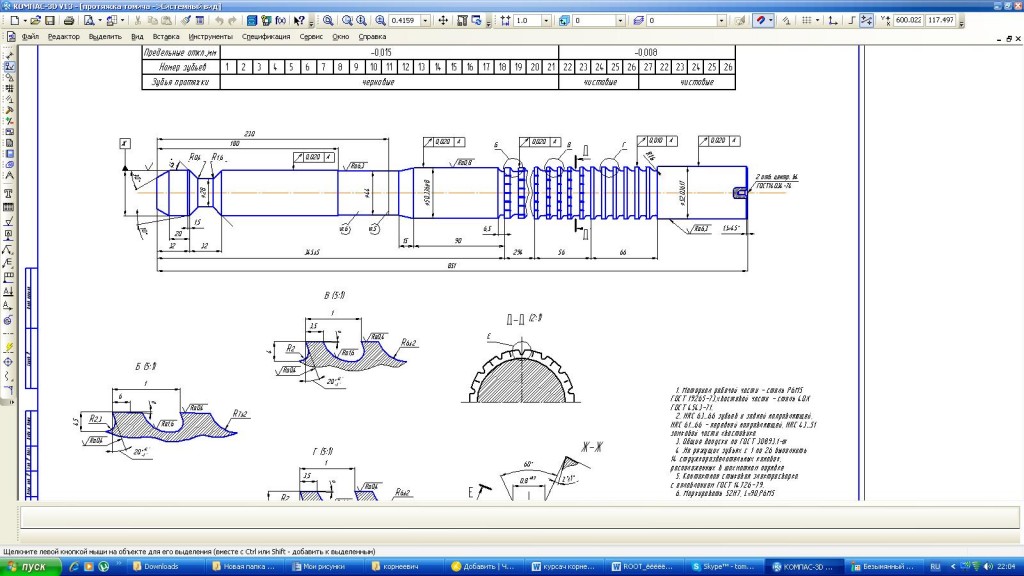Save the drawing with the floppy icon

click(50, 21)
